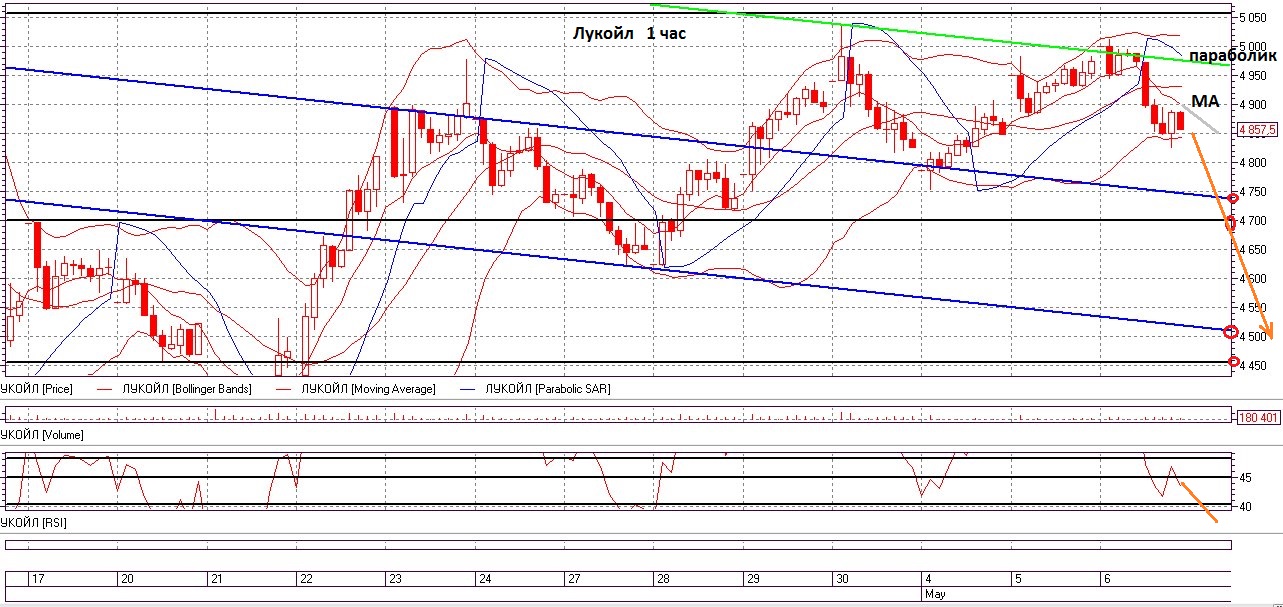The height and width of the screenshot is (607, 1283).
Task: Click date 28 on the time axis
Action: pos(663,579)
